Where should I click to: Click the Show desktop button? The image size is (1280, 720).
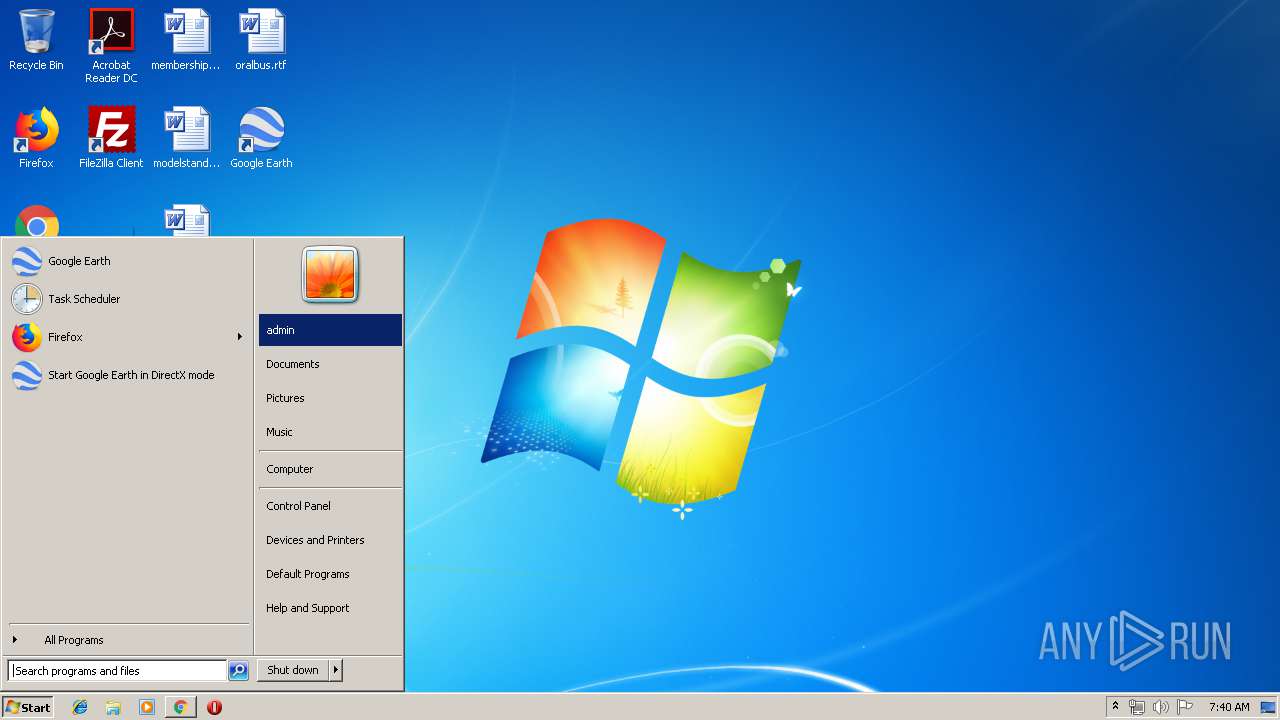coord(1269,707)
